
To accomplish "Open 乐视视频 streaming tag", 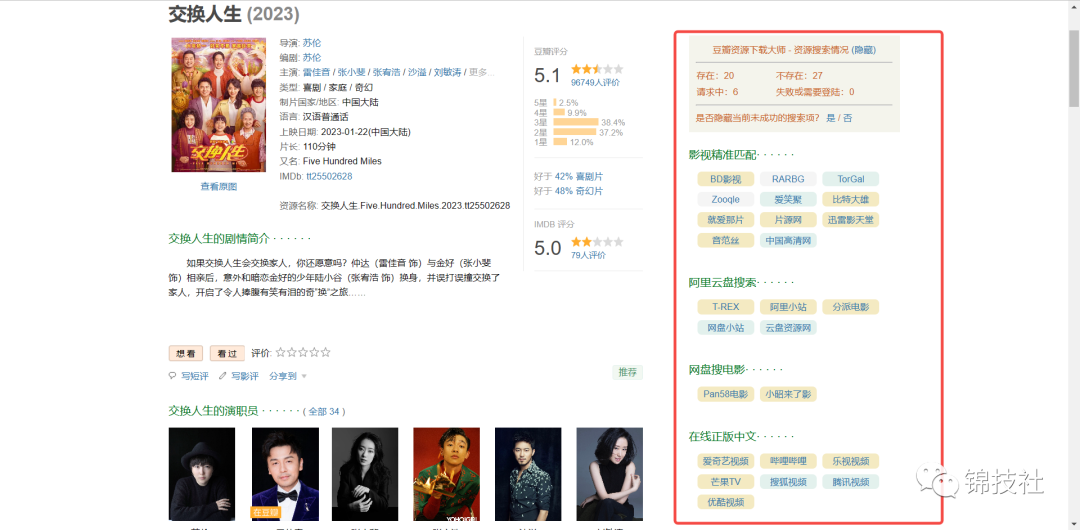I will (x=851, y=461).
